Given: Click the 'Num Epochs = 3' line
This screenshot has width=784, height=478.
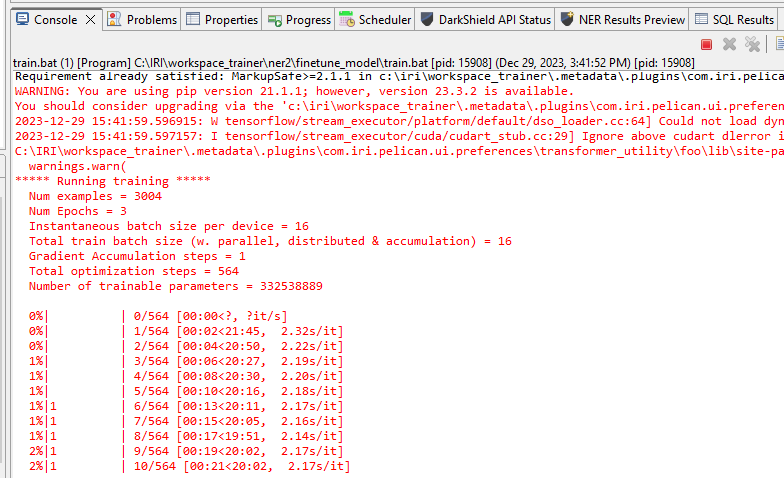Looking at the screenshot, I should (x=78, y=212).
